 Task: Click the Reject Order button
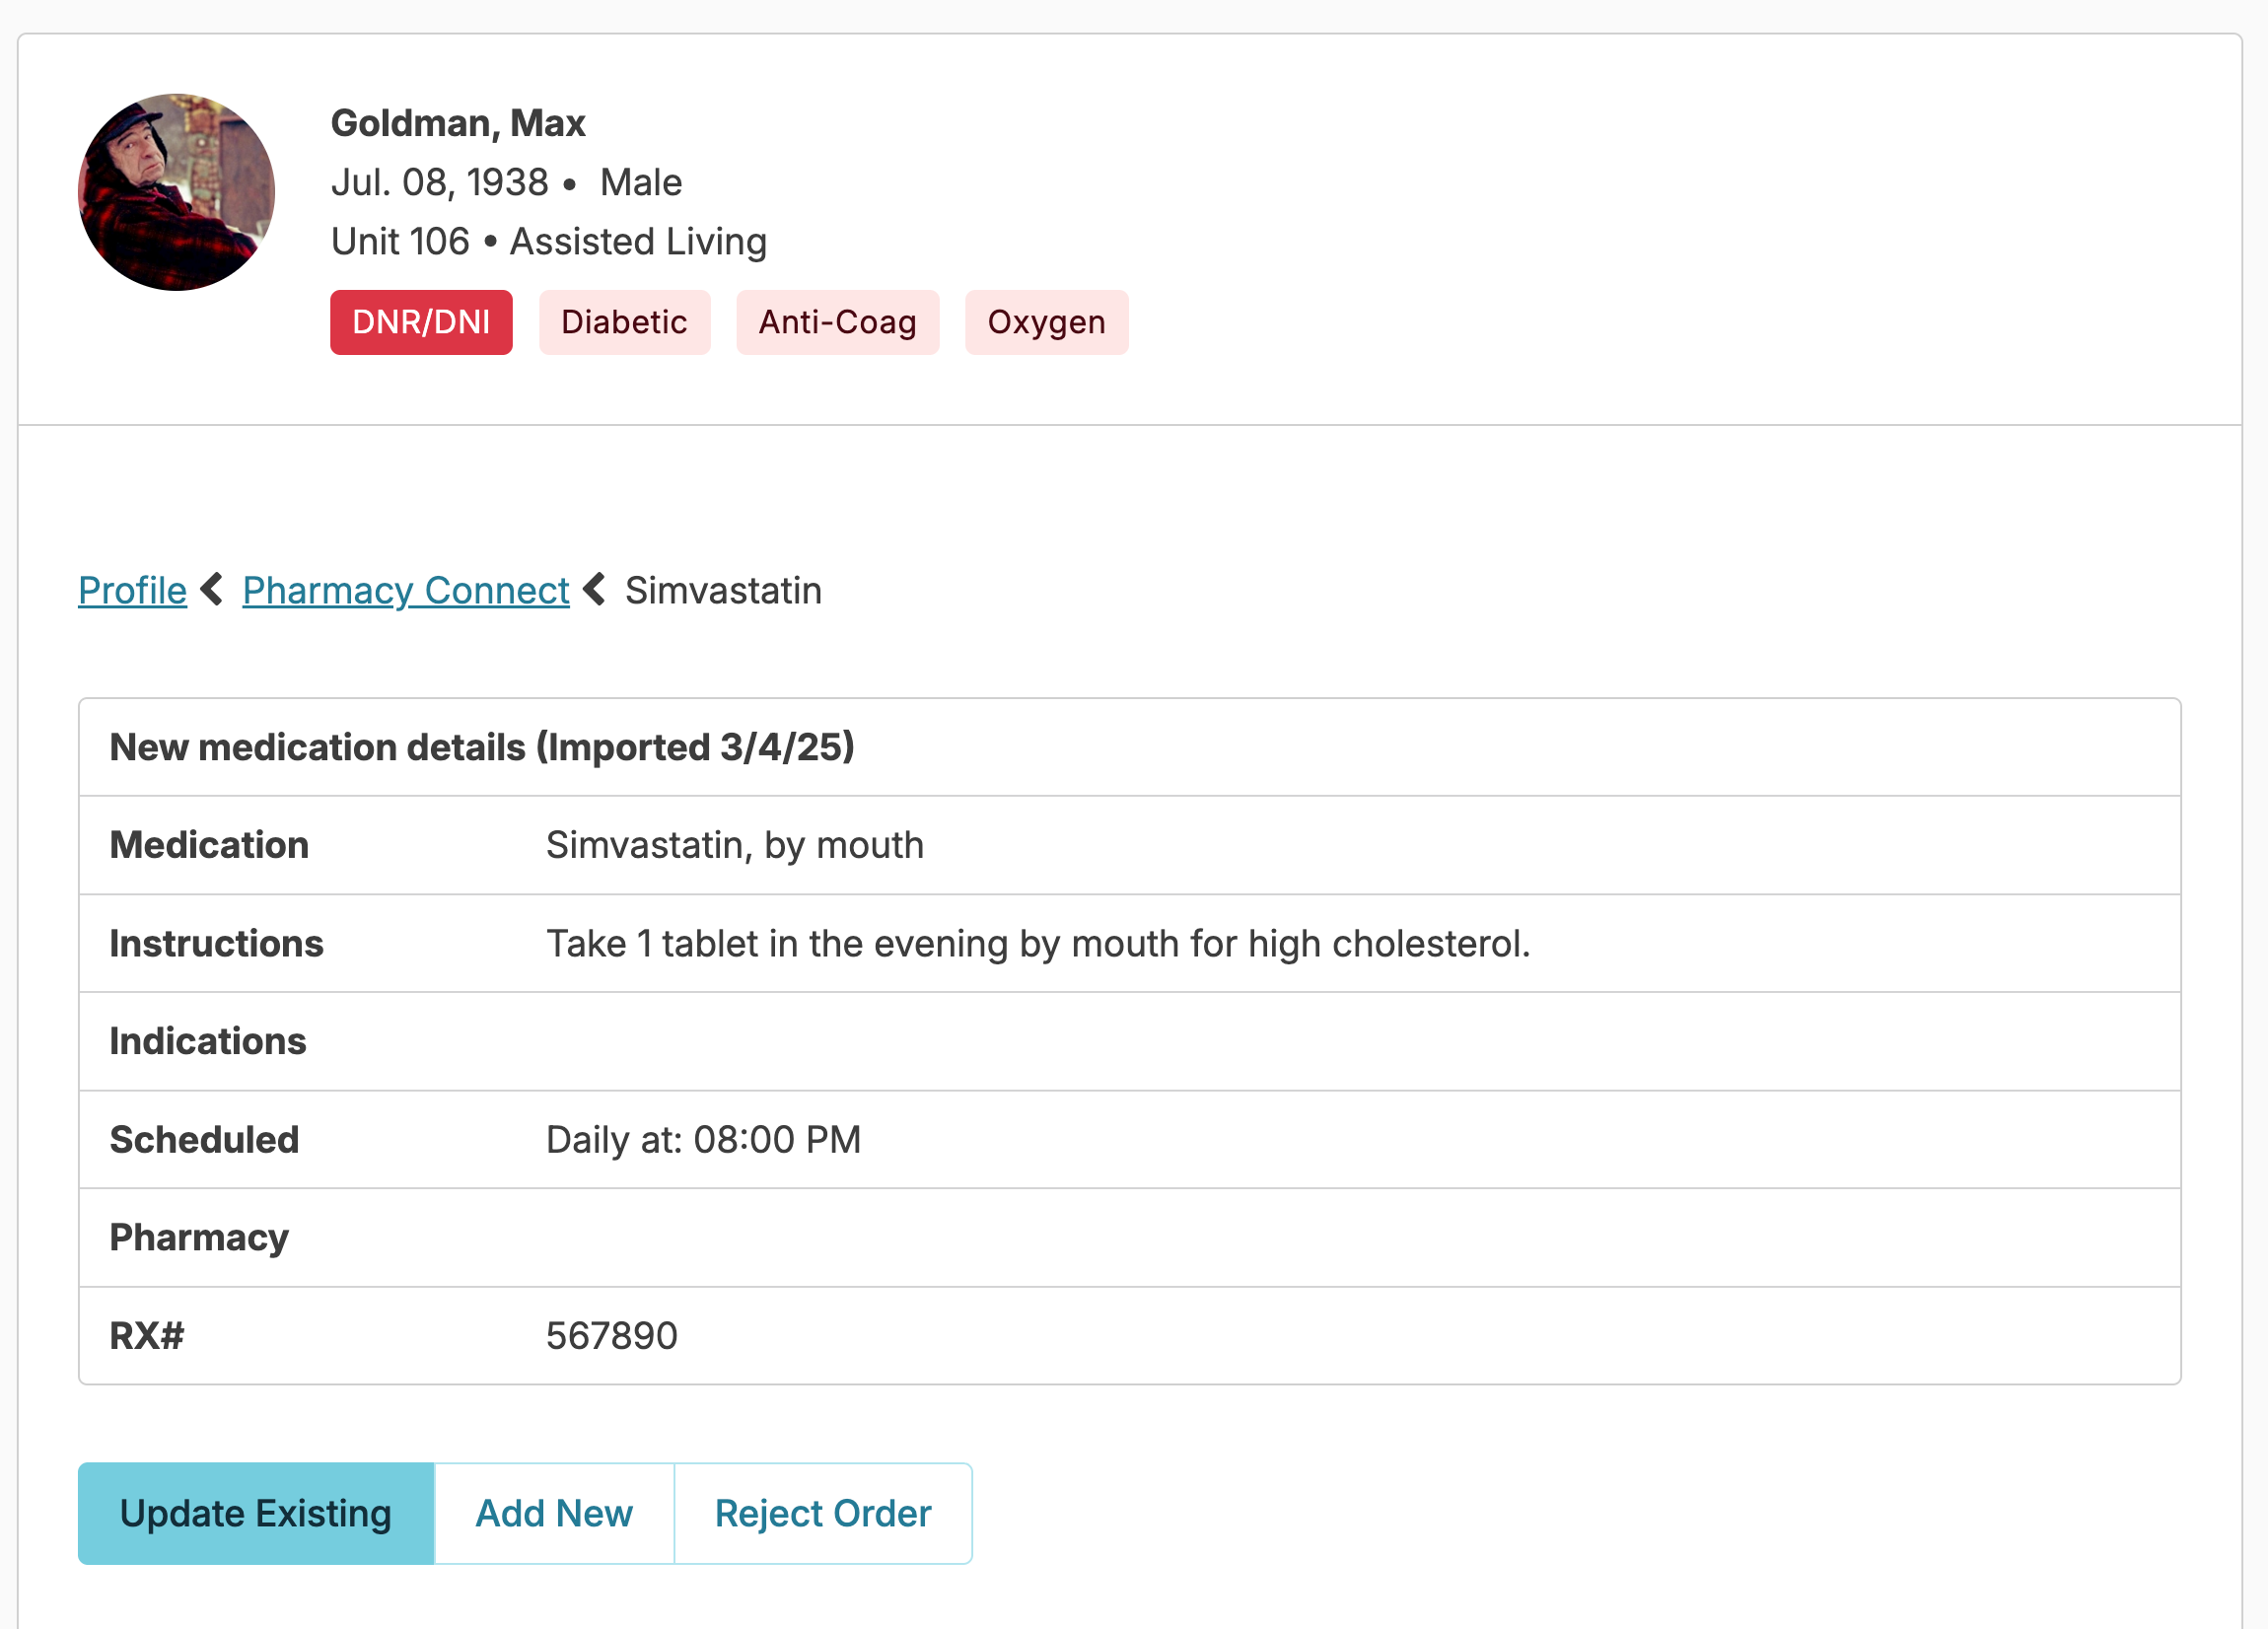pos(822,1513)
